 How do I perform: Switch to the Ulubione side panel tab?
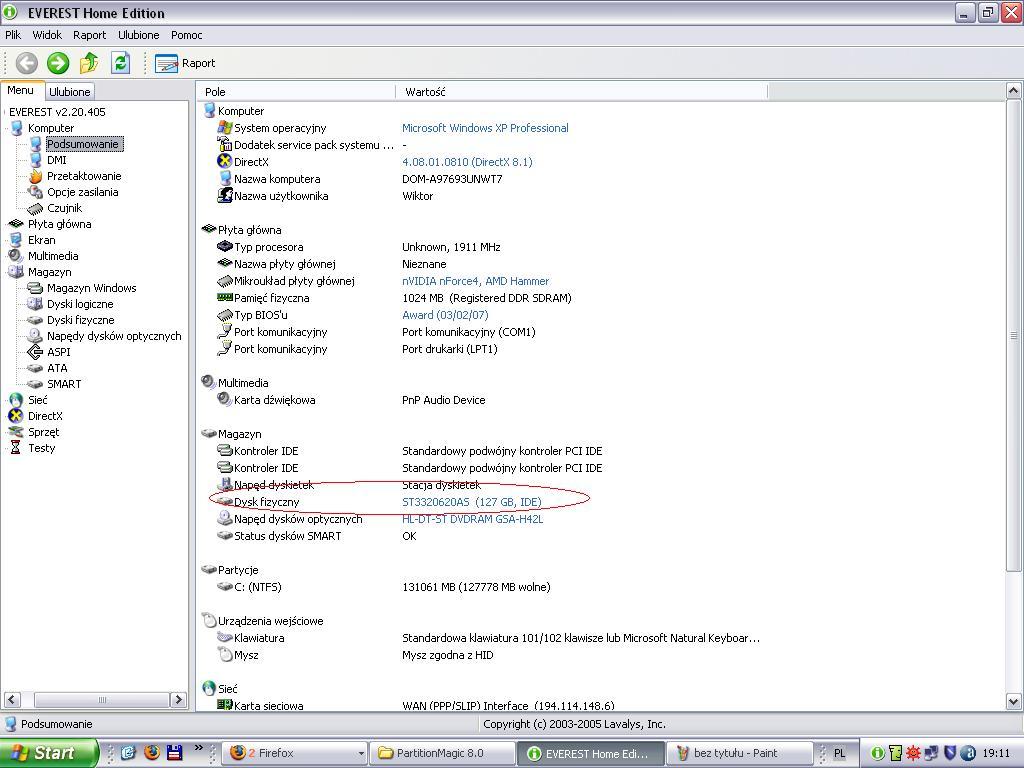point(70,92)
